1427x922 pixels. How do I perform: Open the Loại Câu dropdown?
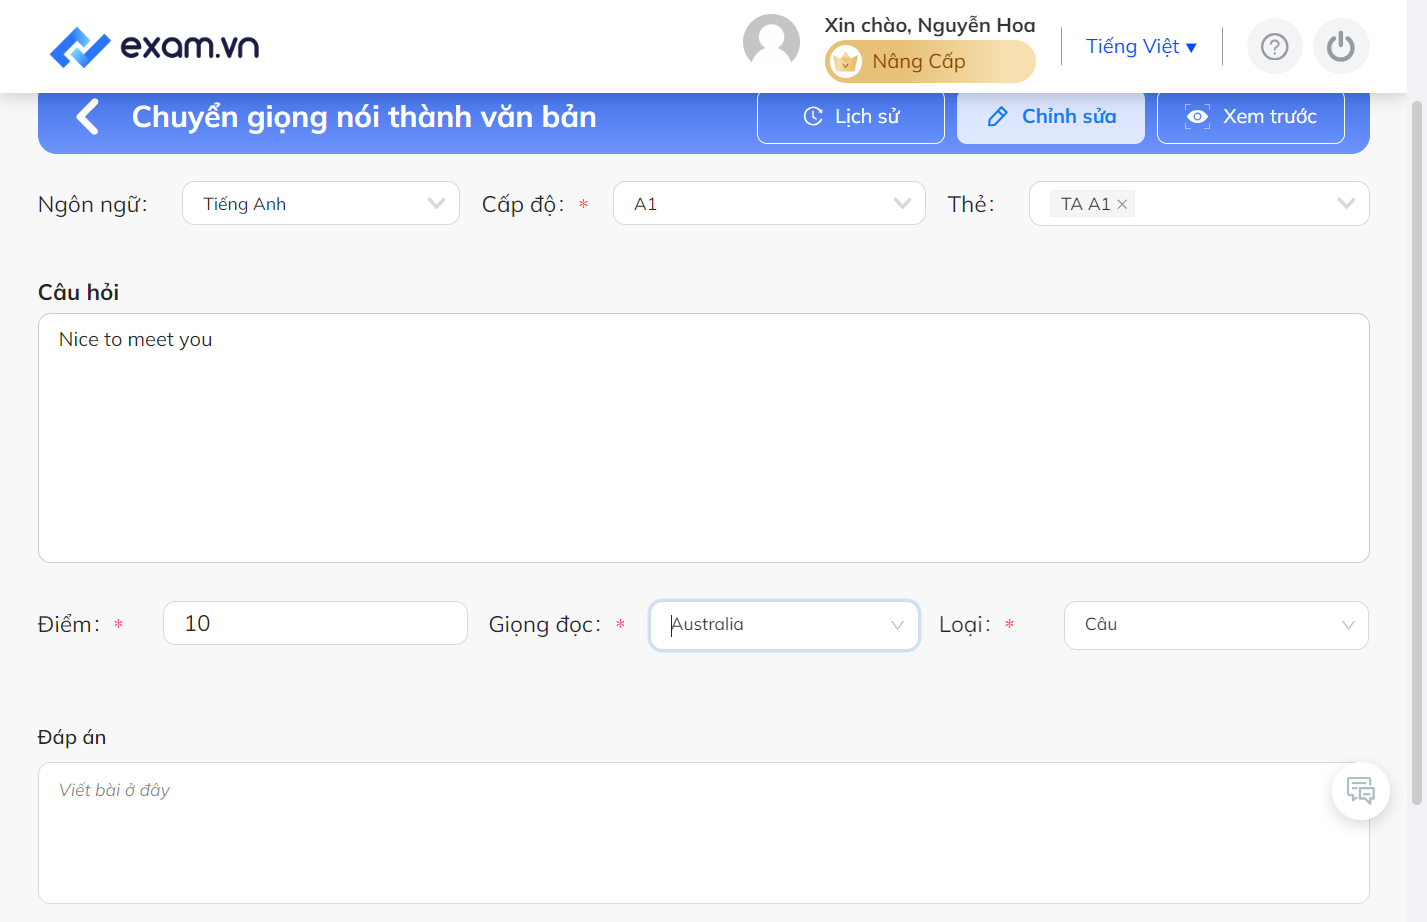tap(1216, 625)
